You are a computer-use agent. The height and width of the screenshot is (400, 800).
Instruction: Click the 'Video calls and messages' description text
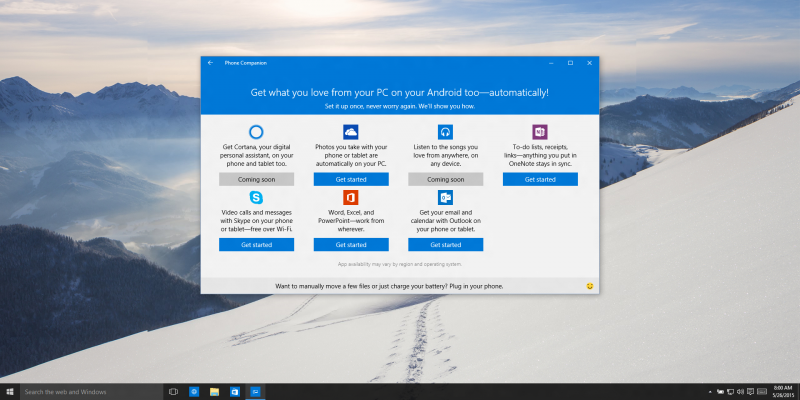pos(256,220)
